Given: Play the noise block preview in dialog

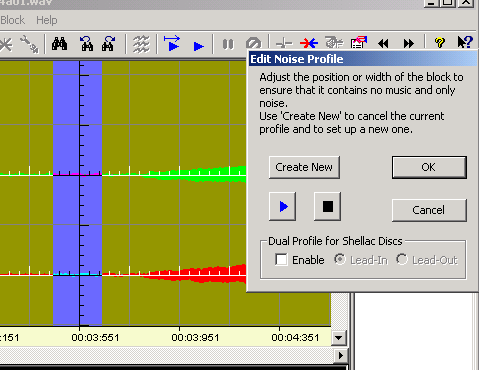Looking at the screenshot, I should click(283, 207).
